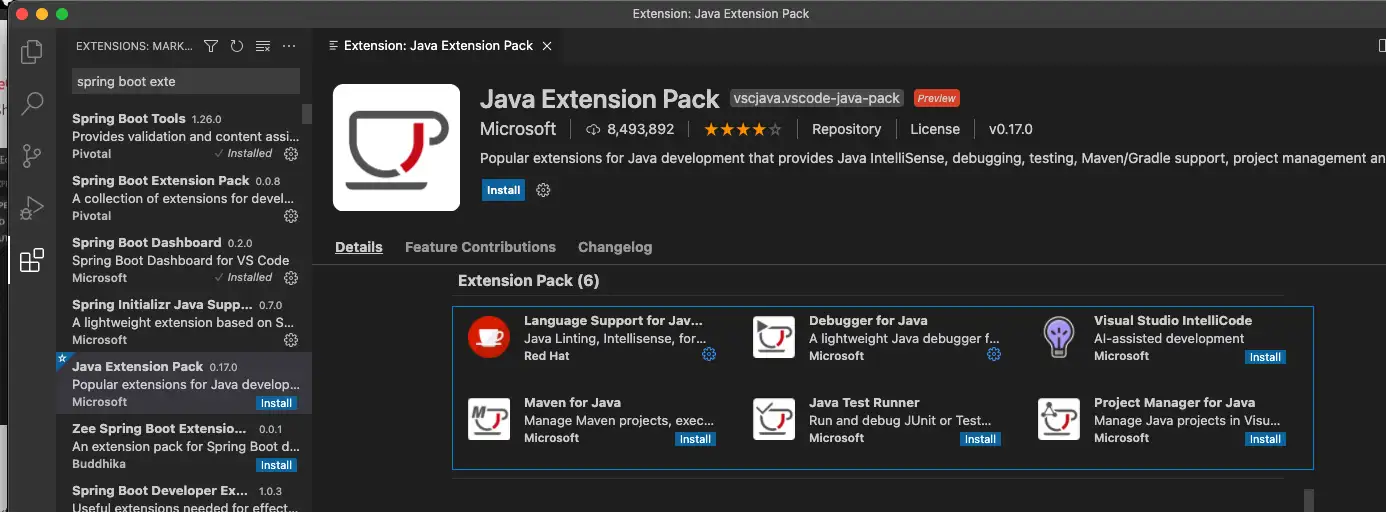Image resolution: width=1386 pixels, height=512 pixels.
Task: Open gear for Debugger for Java
Action: [x=994, y=354]
